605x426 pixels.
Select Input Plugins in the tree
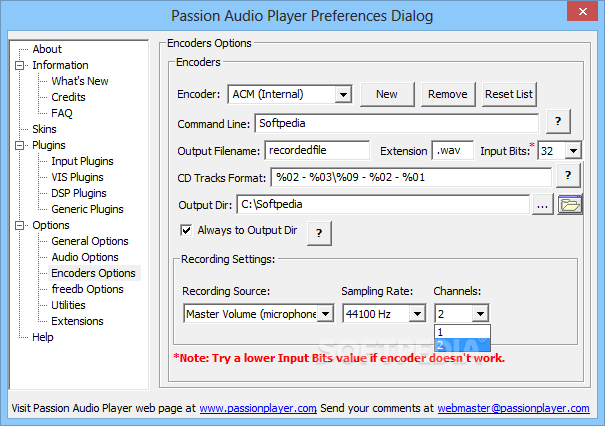(82, 161)
